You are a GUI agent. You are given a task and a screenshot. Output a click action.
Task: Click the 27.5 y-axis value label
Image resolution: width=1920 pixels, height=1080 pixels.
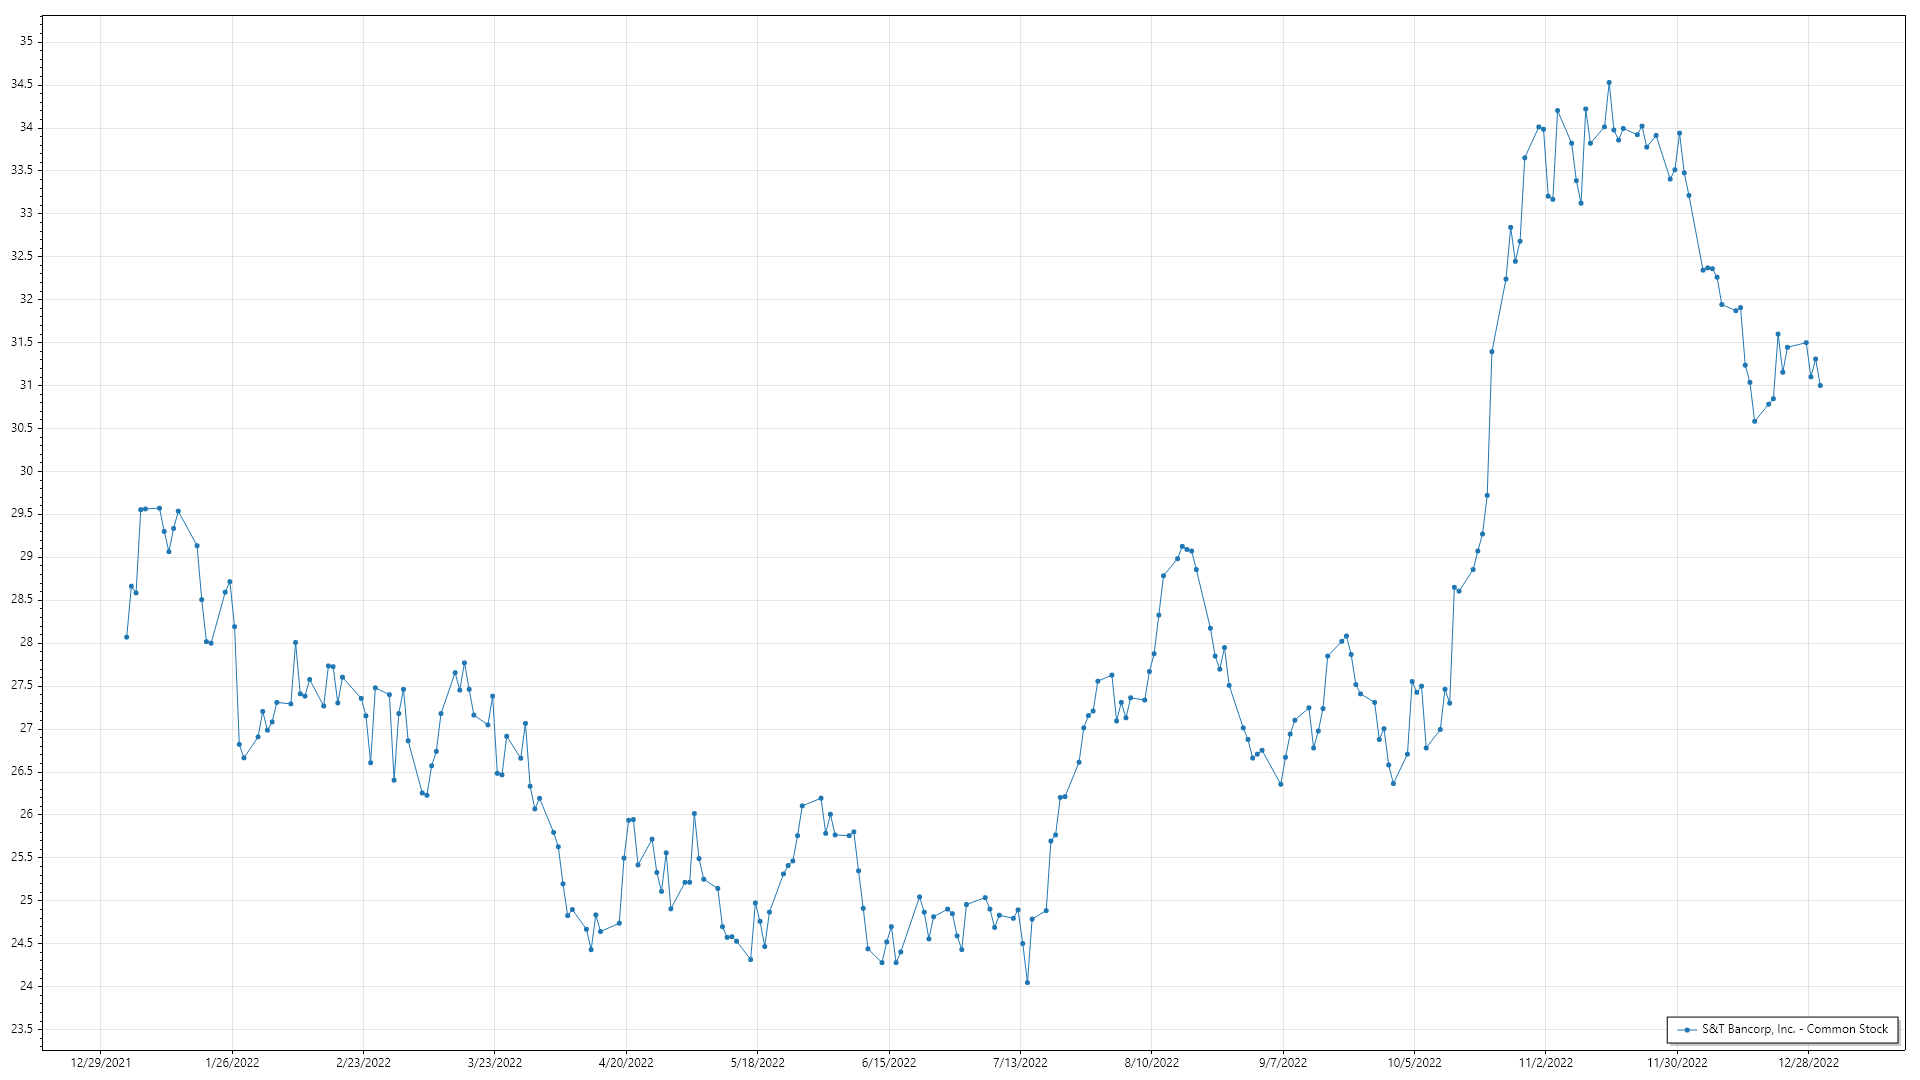tap(22, 686)
